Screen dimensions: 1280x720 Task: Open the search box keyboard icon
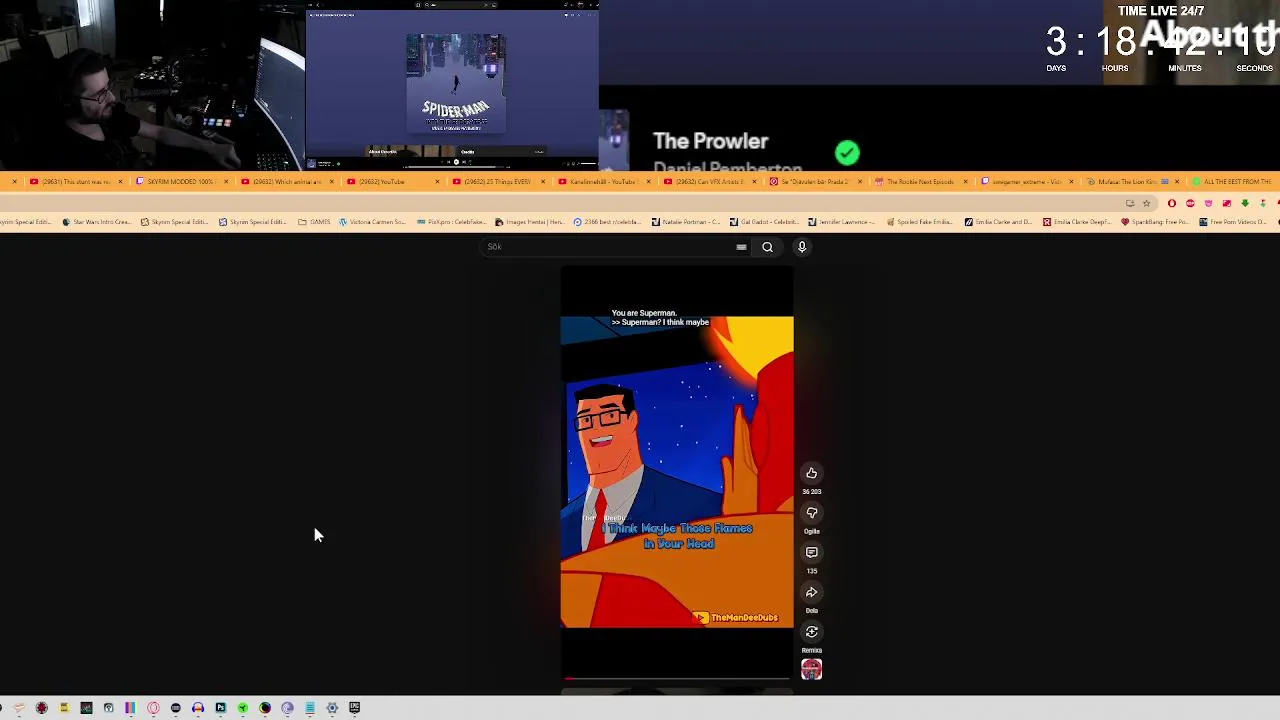[x=741, y=247]
